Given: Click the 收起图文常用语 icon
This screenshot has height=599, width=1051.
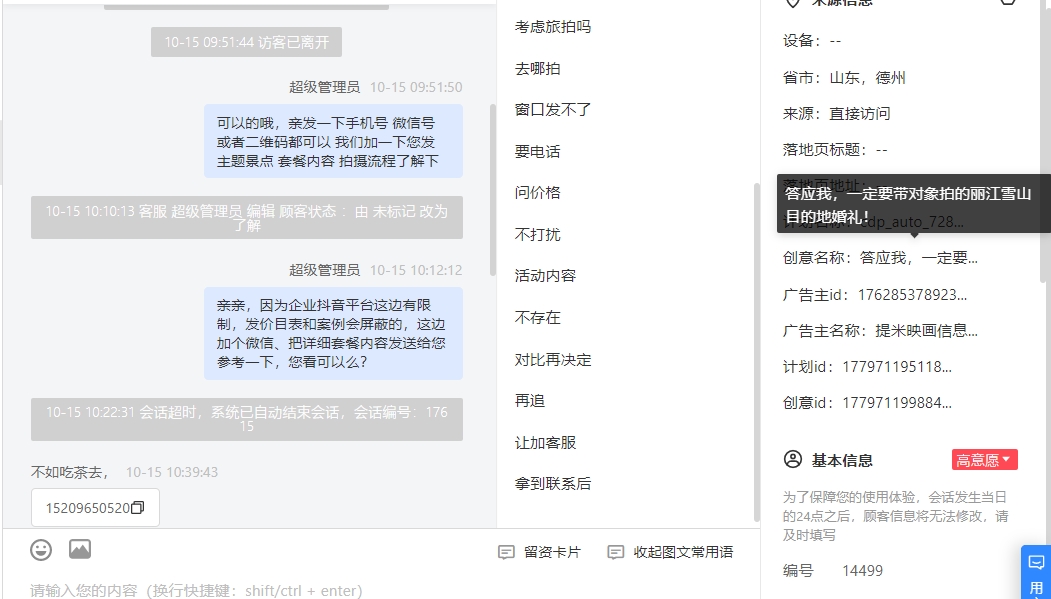Looking at the screenshot, I should tap(615, 552).
